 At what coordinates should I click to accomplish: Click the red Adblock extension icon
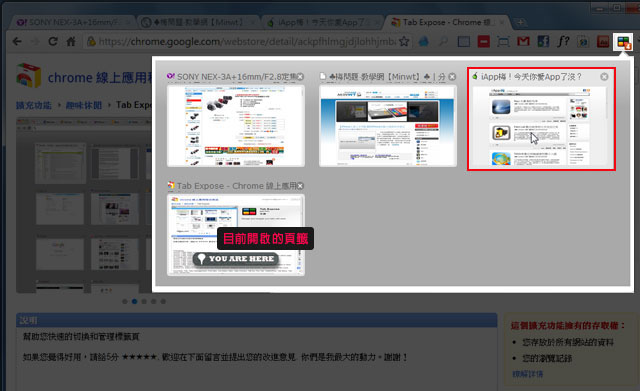484,41
